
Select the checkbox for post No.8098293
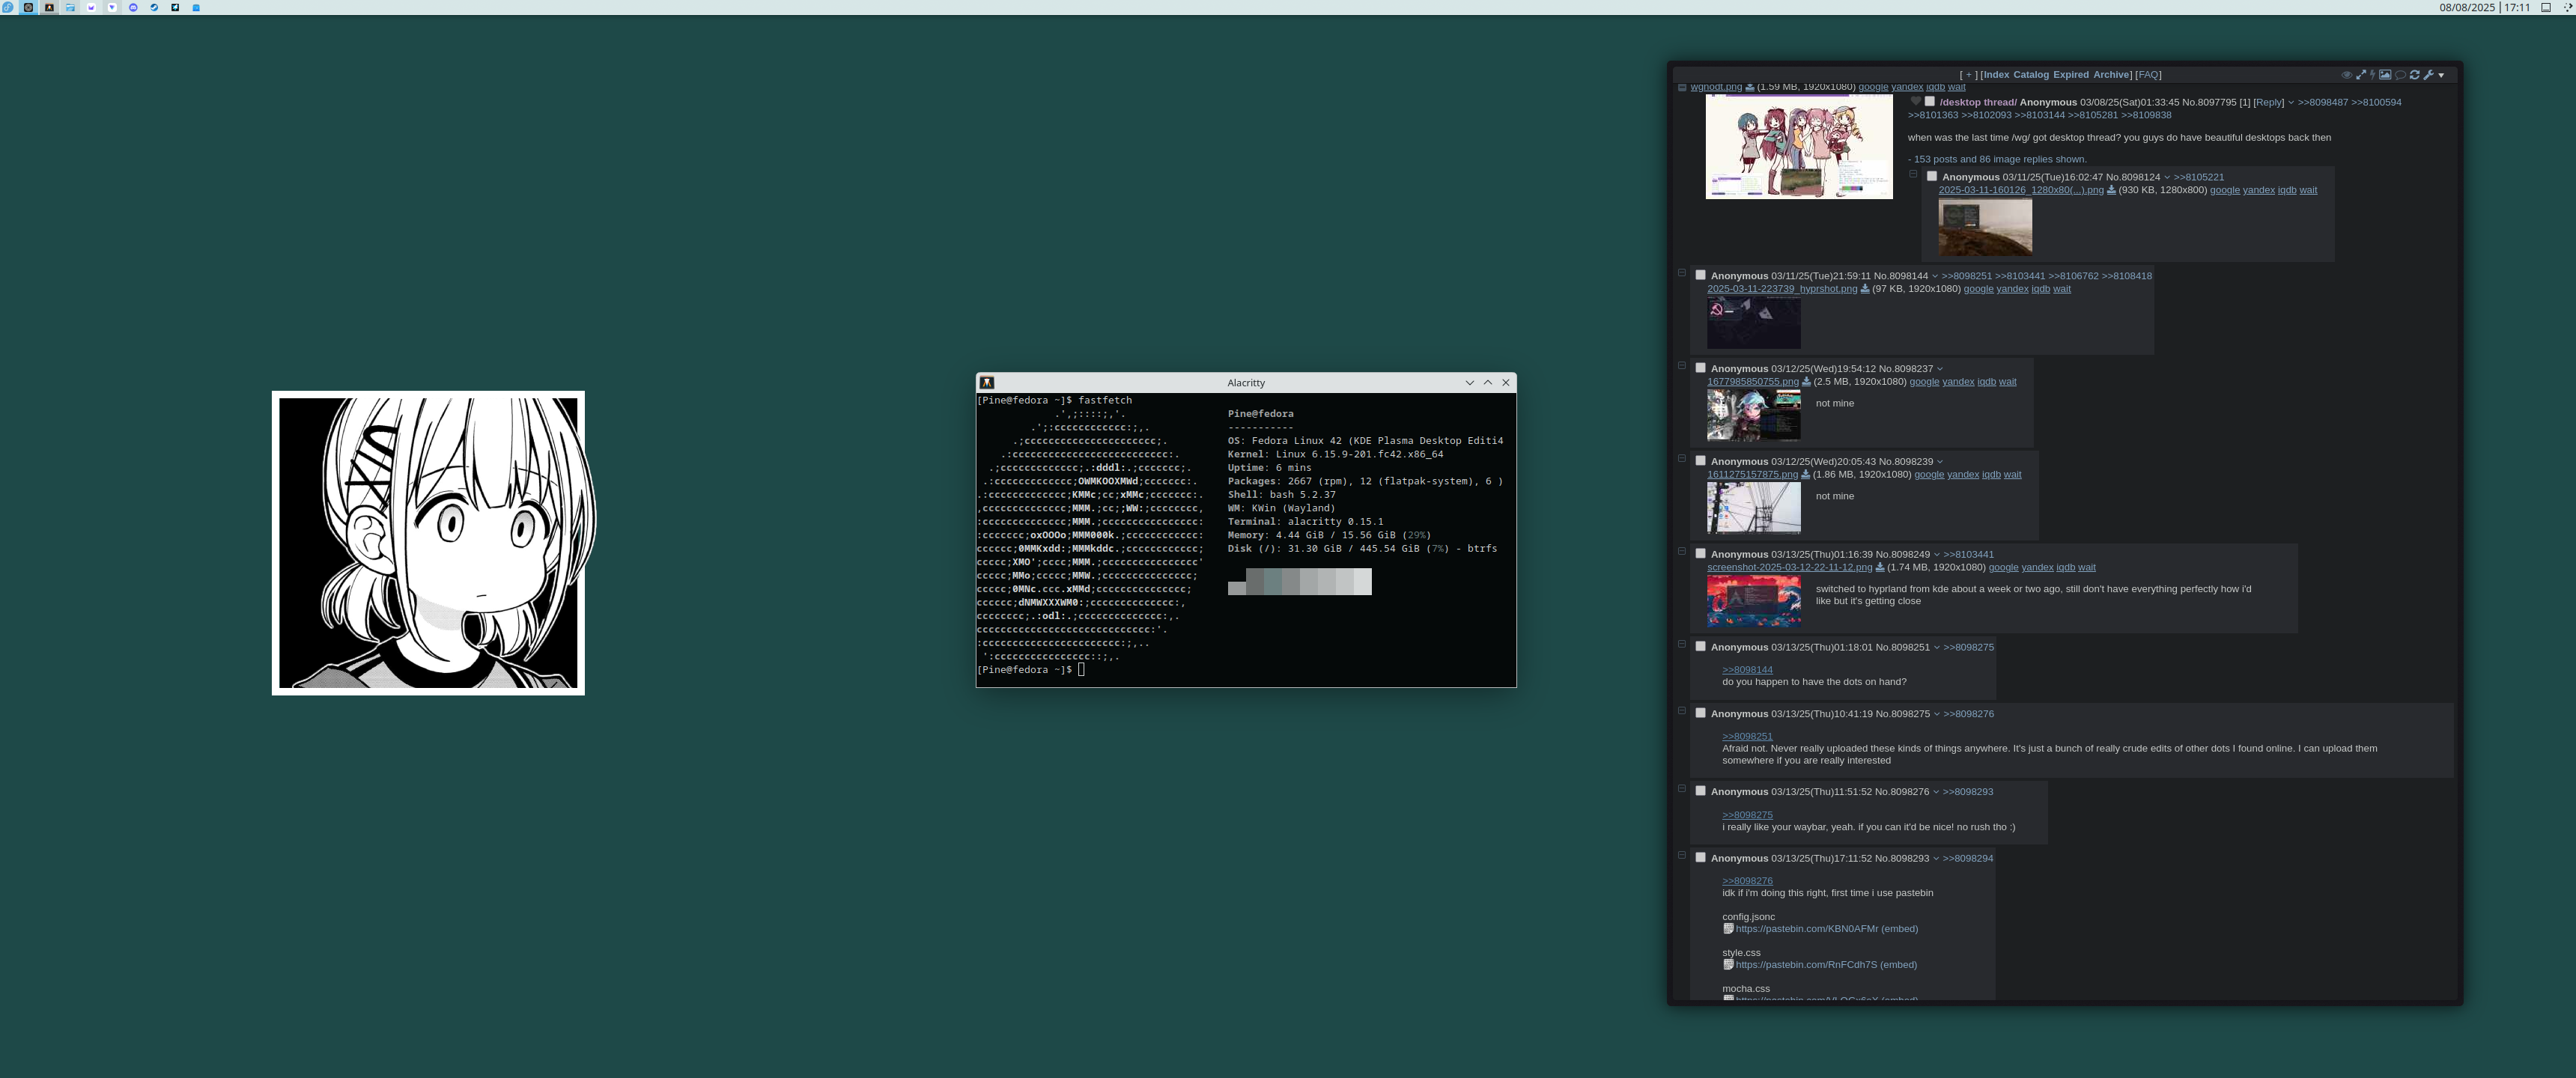click(x=1700, y=857)
